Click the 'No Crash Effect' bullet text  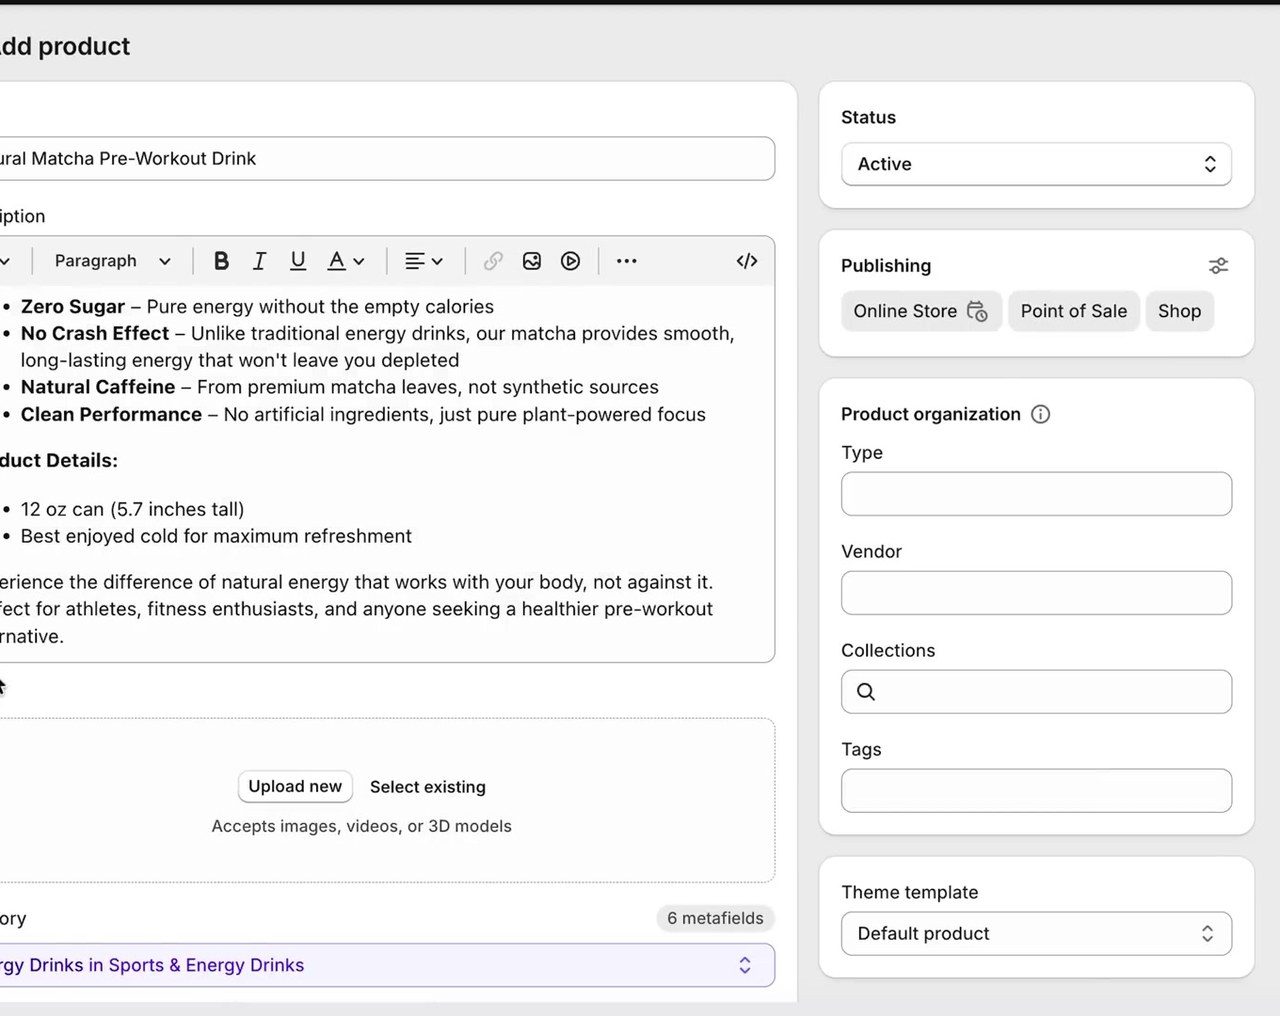click(x=95, y=334)
